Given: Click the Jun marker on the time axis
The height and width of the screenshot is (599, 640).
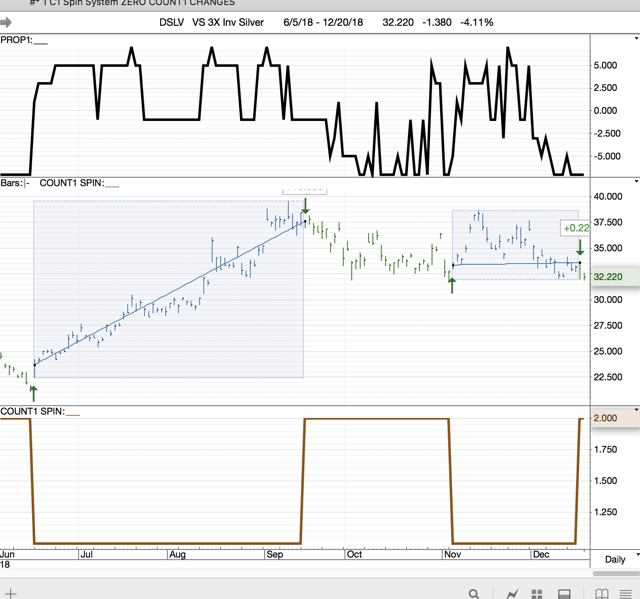Looking at the screenshot, I should pyautogui.click(x=7, y=555).
